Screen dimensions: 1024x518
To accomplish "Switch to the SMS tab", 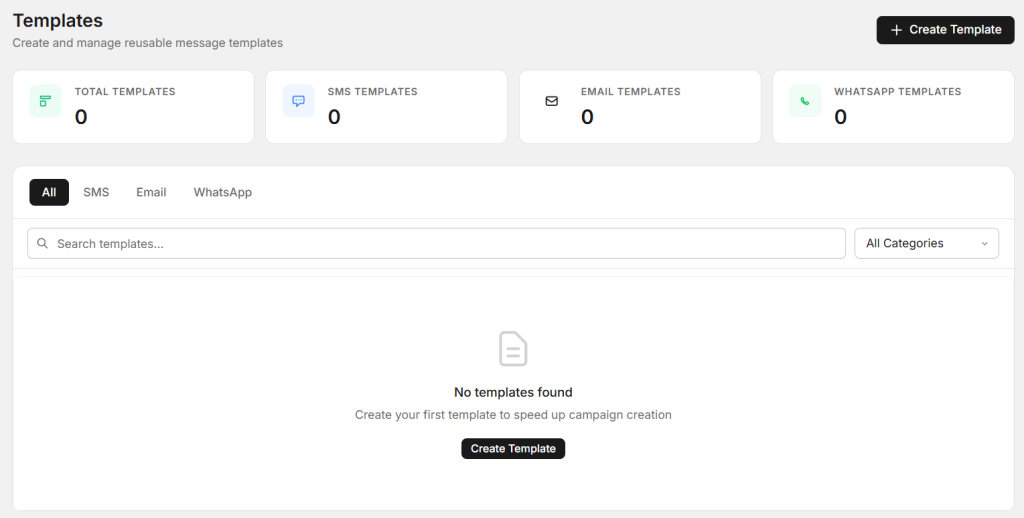I will pyautogui.click(x=96, y=192).
